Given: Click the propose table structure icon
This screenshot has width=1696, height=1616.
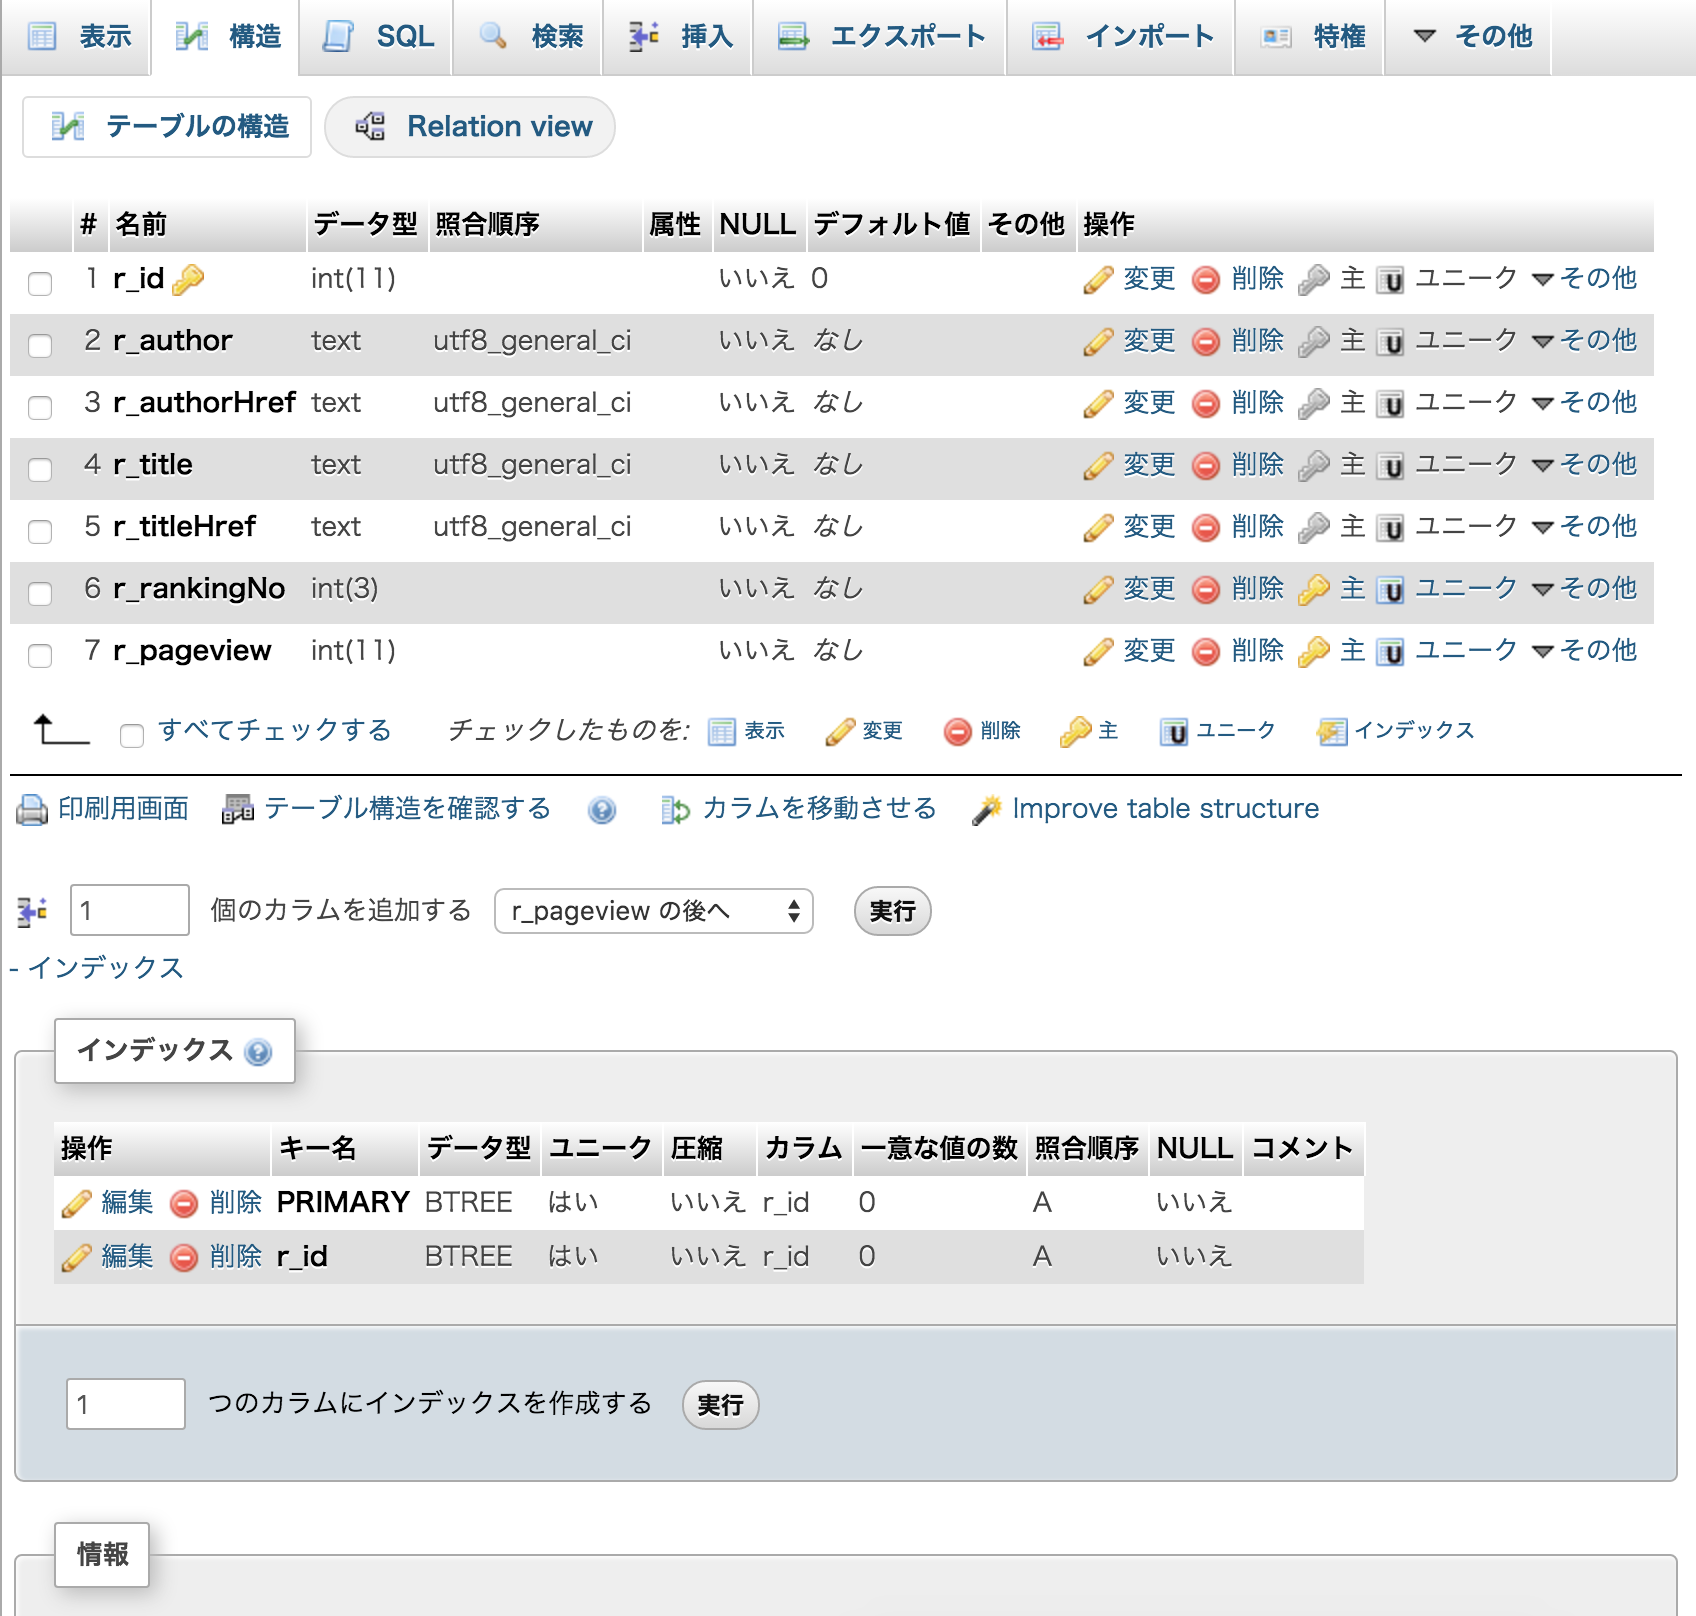Looking at the screenshot, I should coord(237,809).
